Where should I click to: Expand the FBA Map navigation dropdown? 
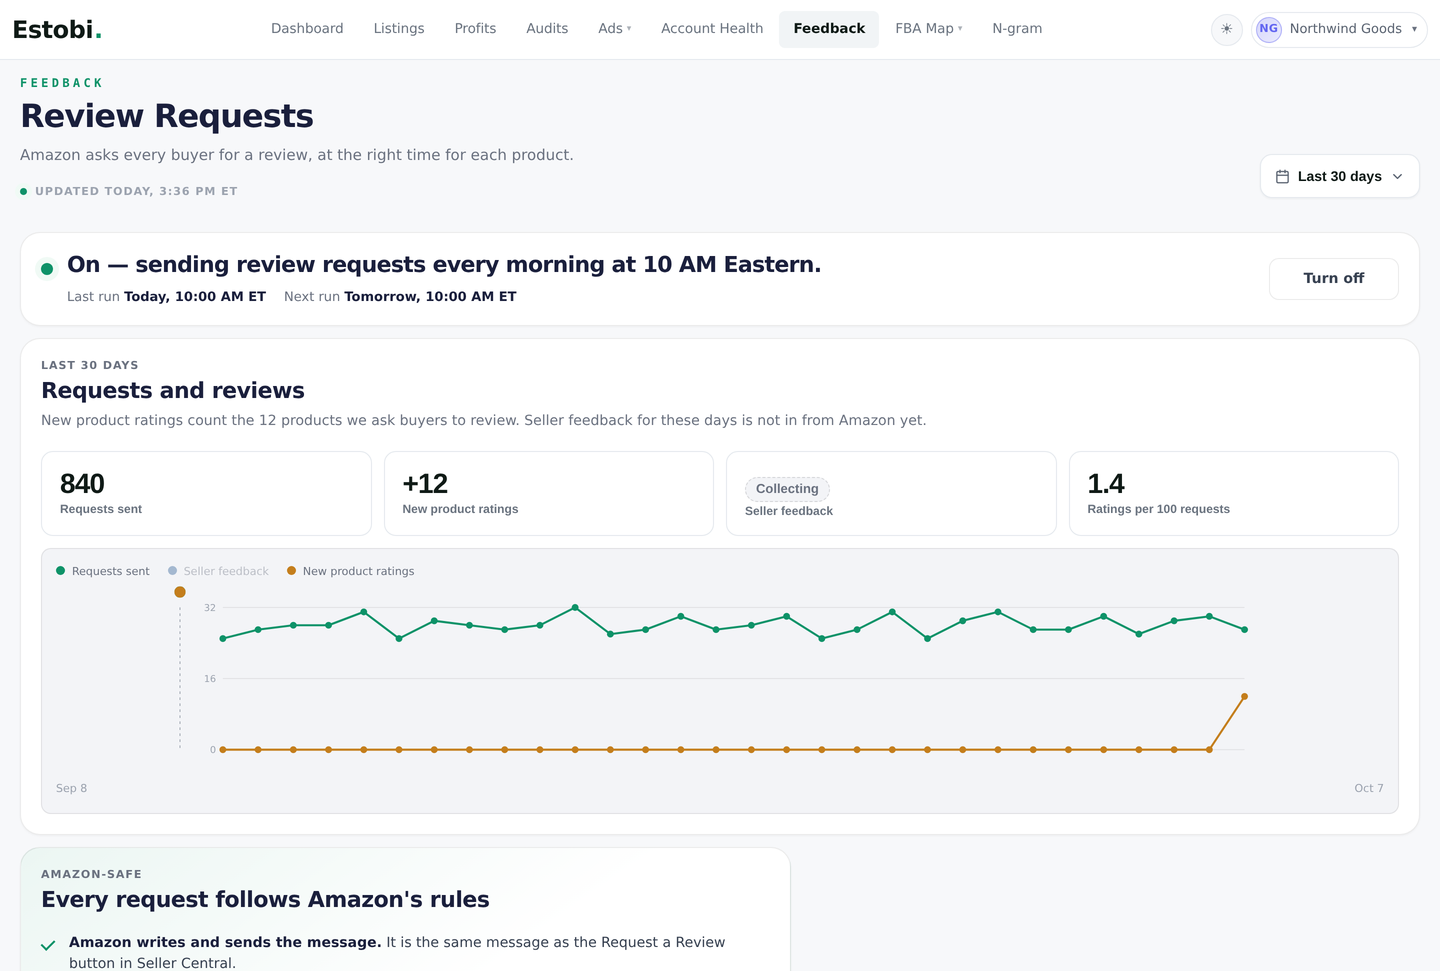[x=929, y=29]
